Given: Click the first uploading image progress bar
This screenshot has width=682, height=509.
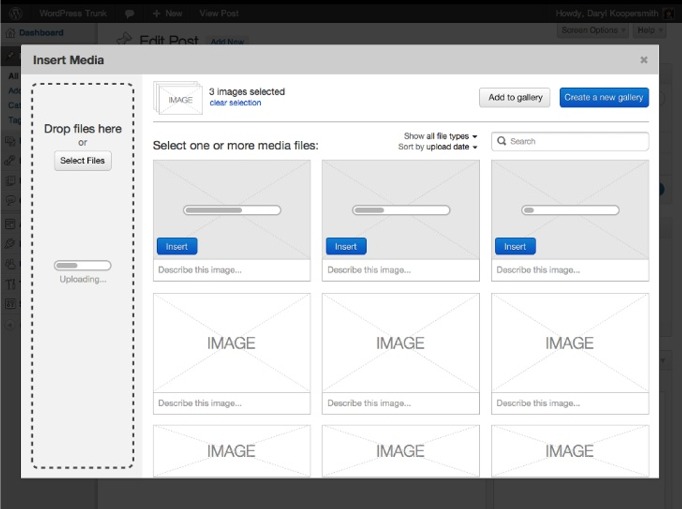Looking at the screenshot, I should click(232, 210).
